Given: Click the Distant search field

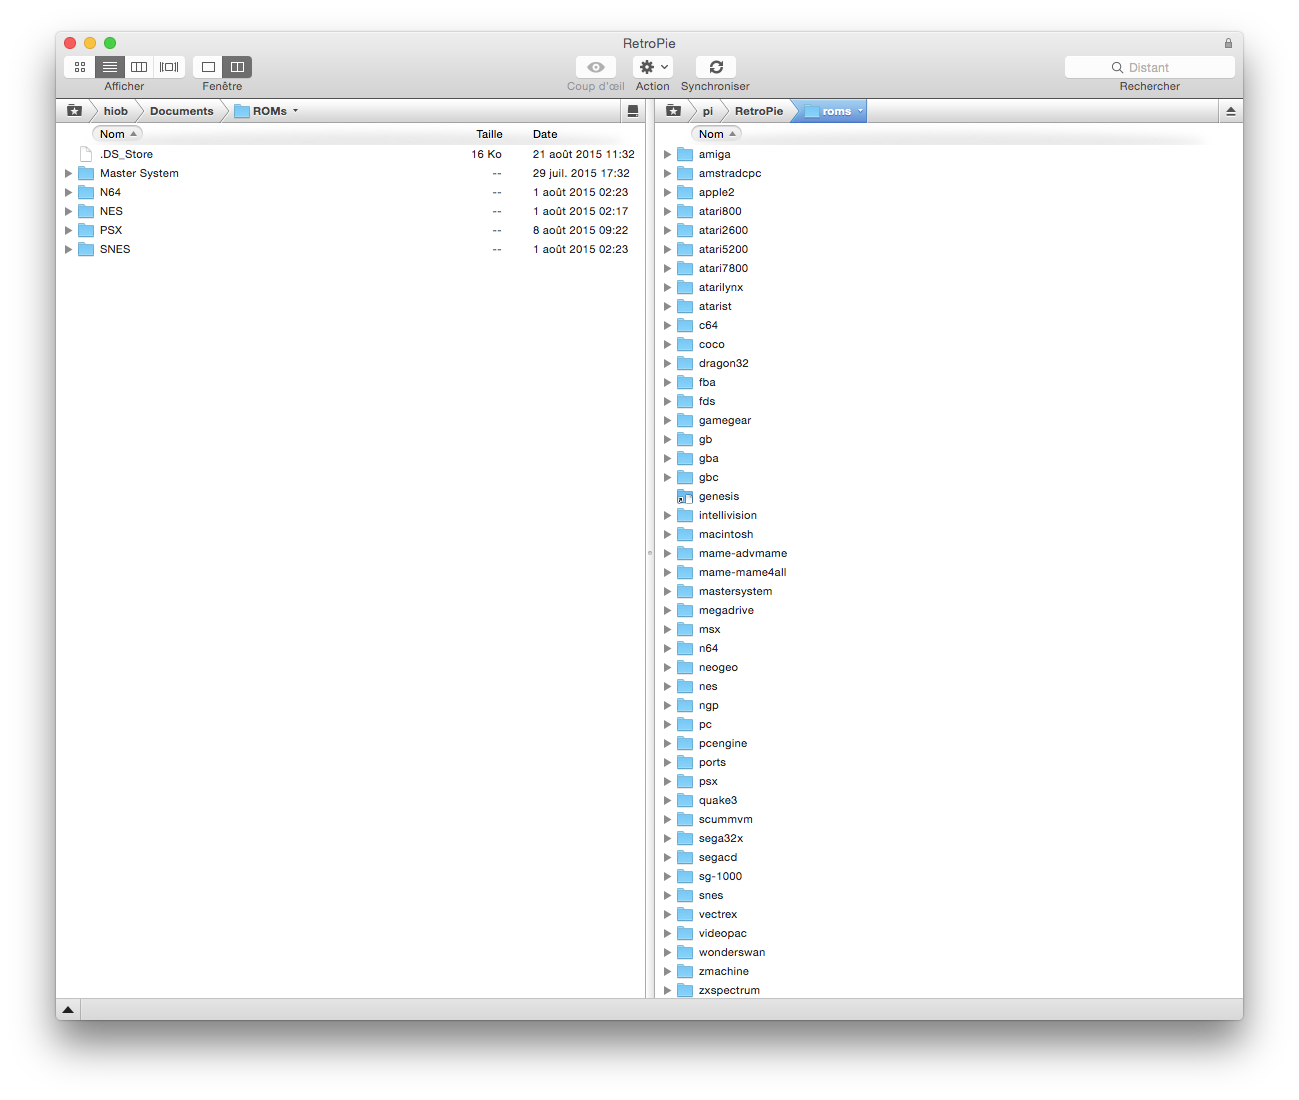Looking at the screenshot, I should [1150, 67].
